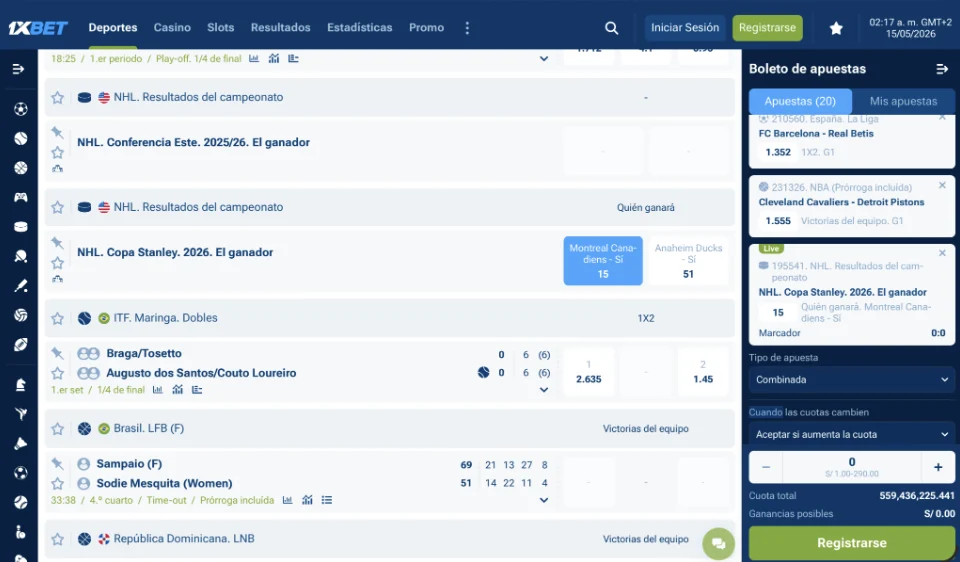Favorite the Brasil. LFB (F) league

tap(58, 429)
